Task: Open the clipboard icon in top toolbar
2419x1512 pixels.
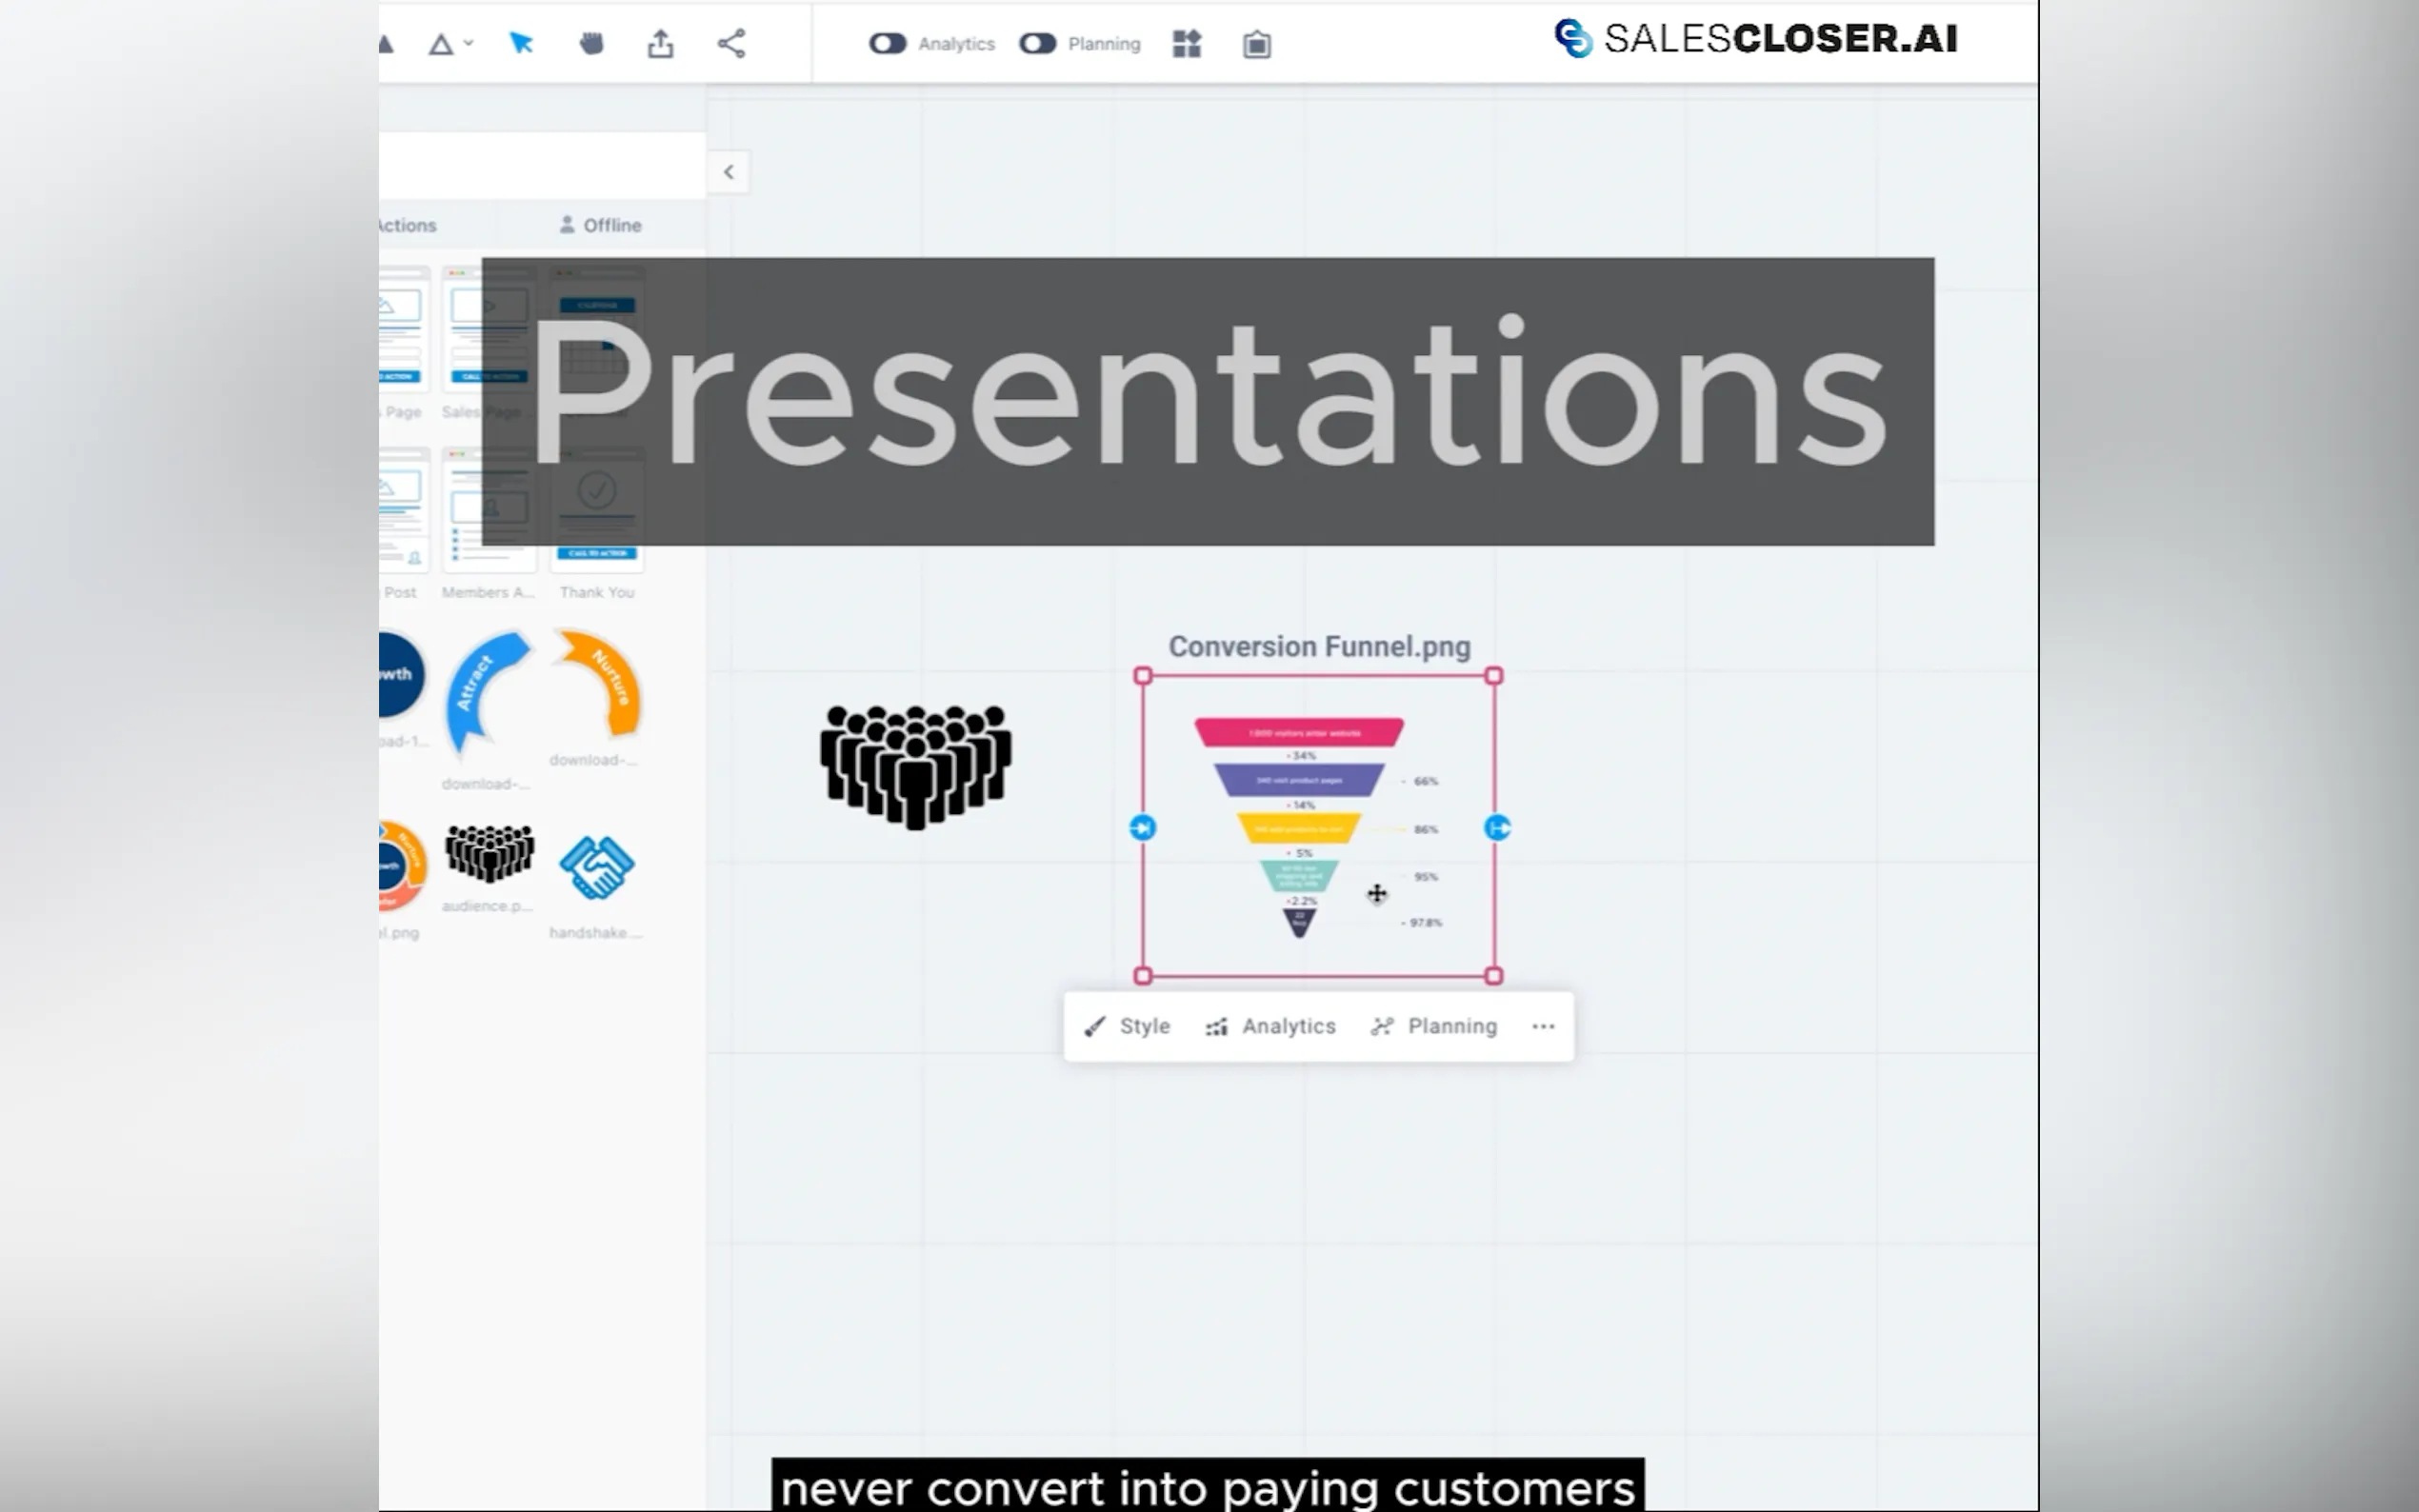Action: (x=1256, y=43)
